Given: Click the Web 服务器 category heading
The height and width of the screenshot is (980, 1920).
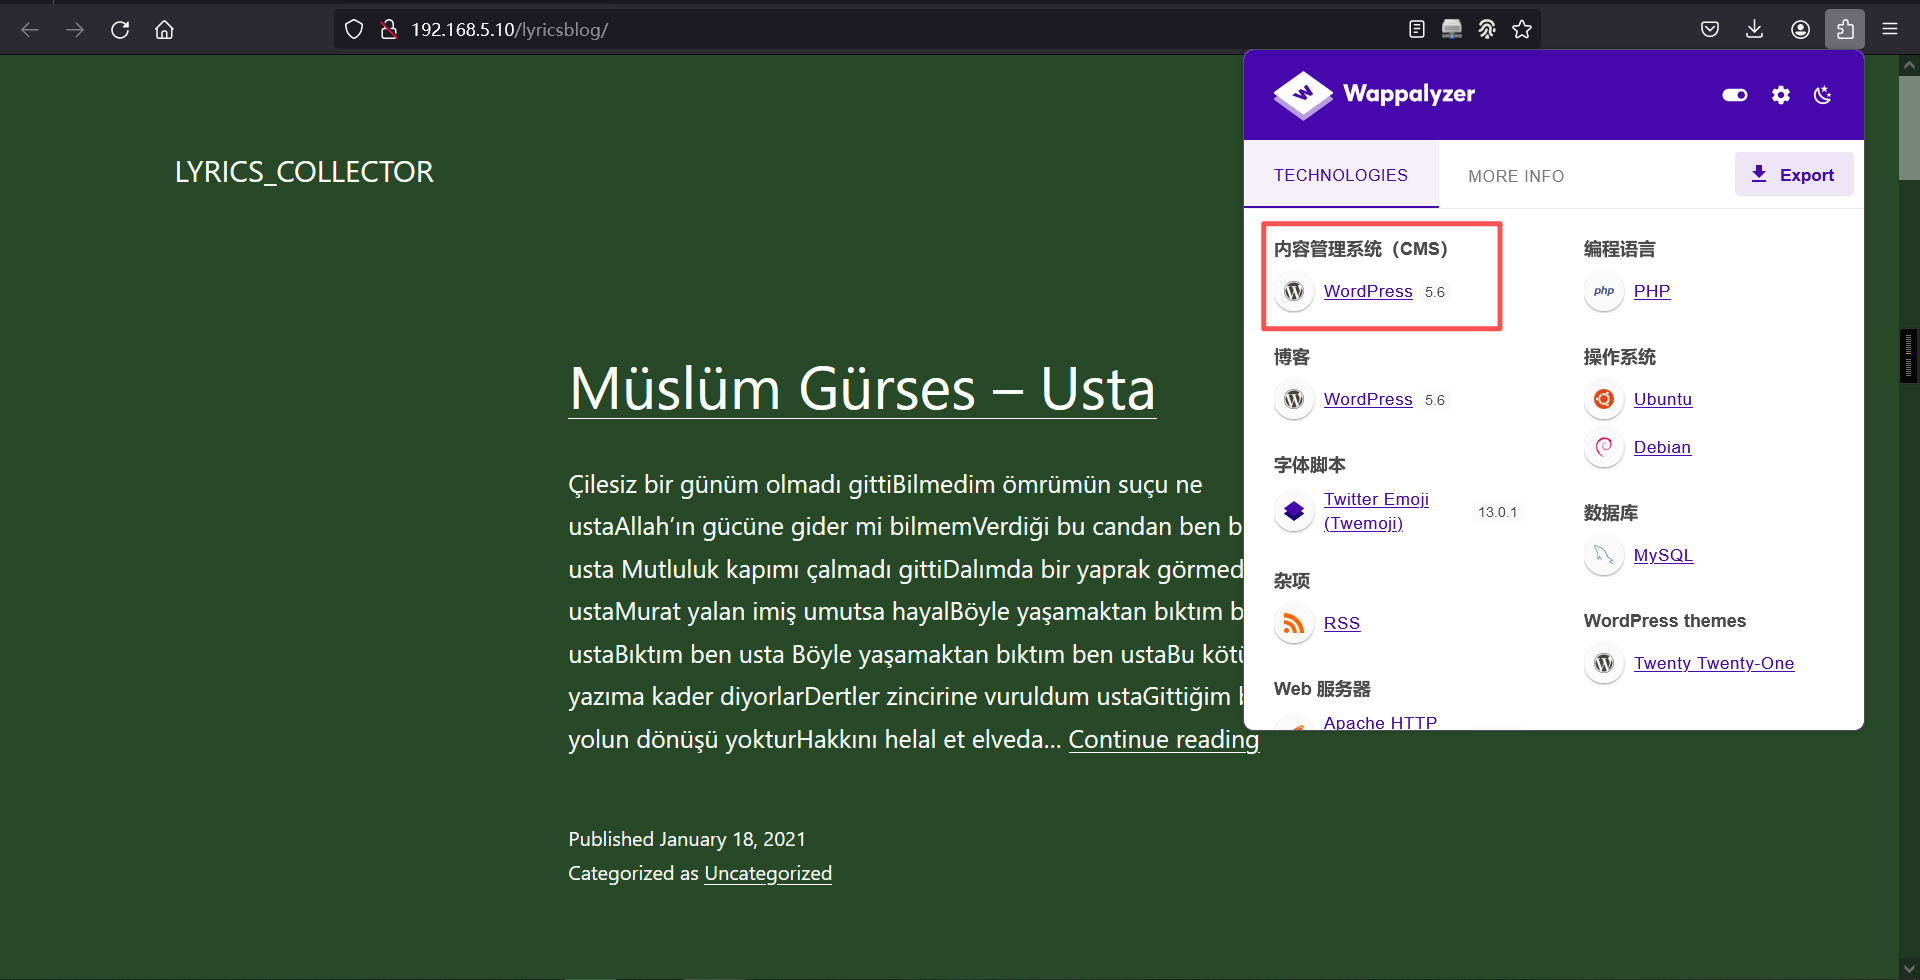Looking at the screenshot, I should (x=1322, y=689).
